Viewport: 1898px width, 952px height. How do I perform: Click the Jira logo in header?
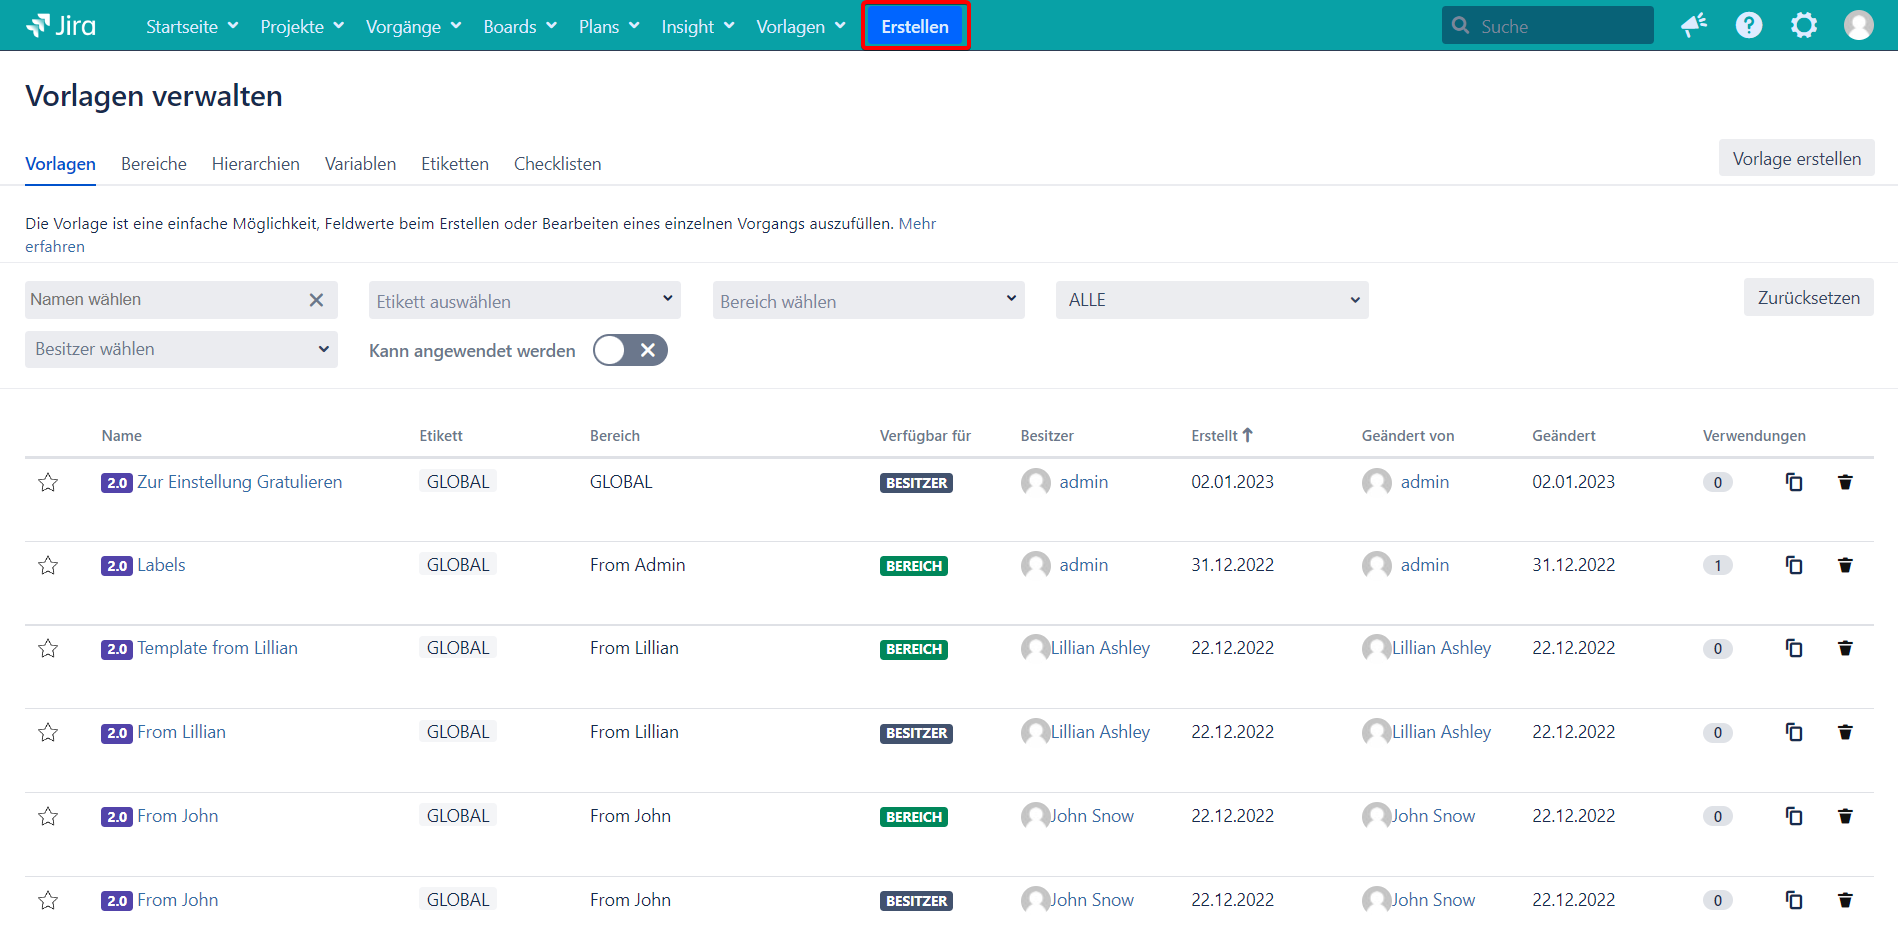tap(61, 26)
